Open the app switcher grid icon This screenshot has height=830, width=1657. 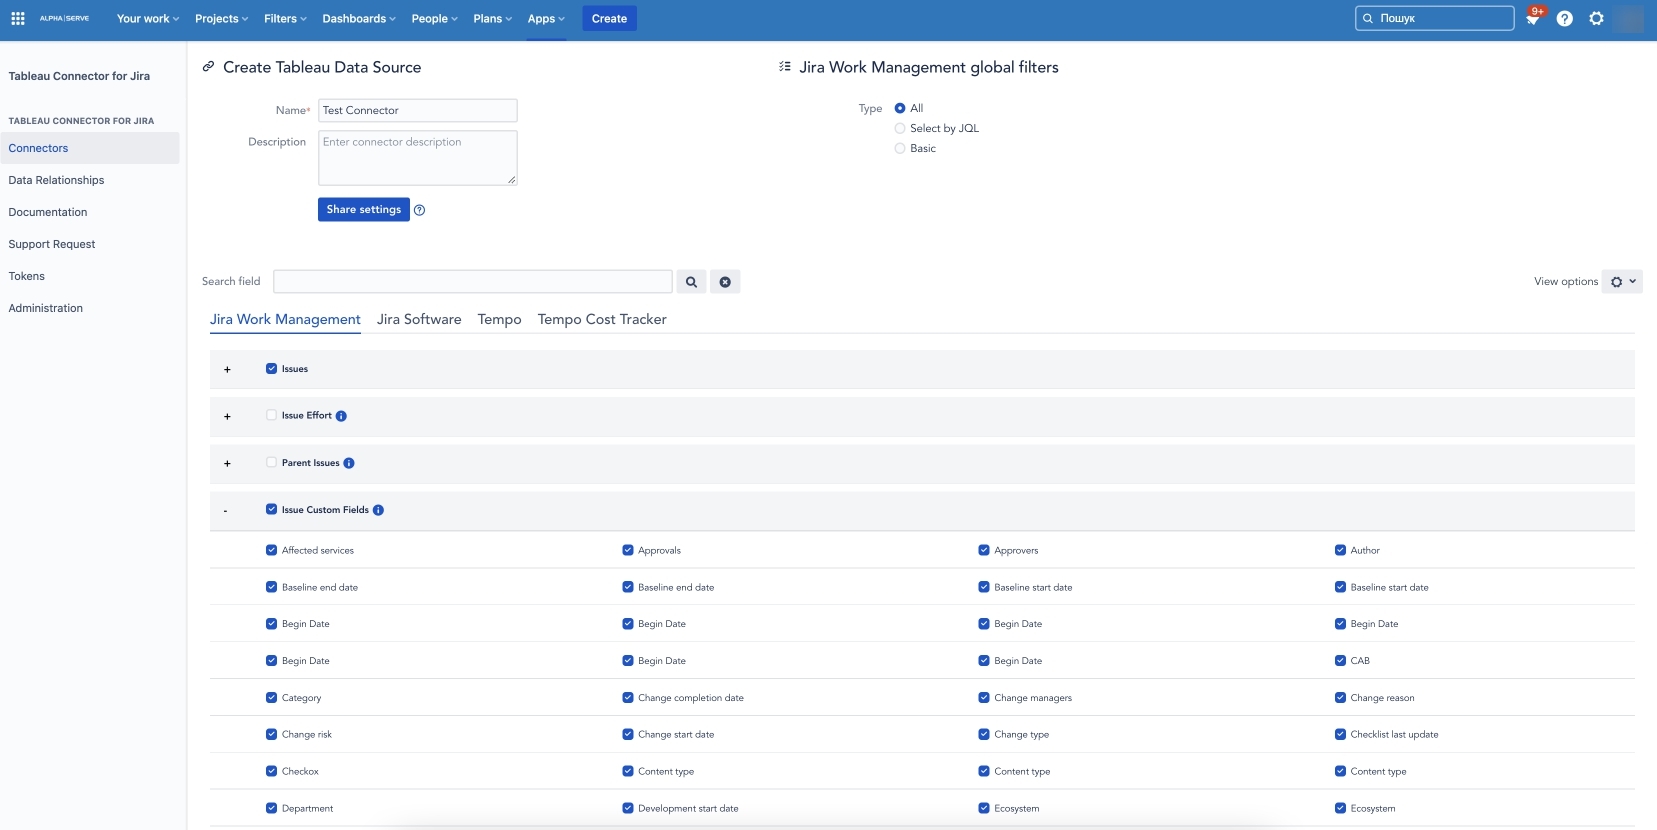(x=18, y=18)
